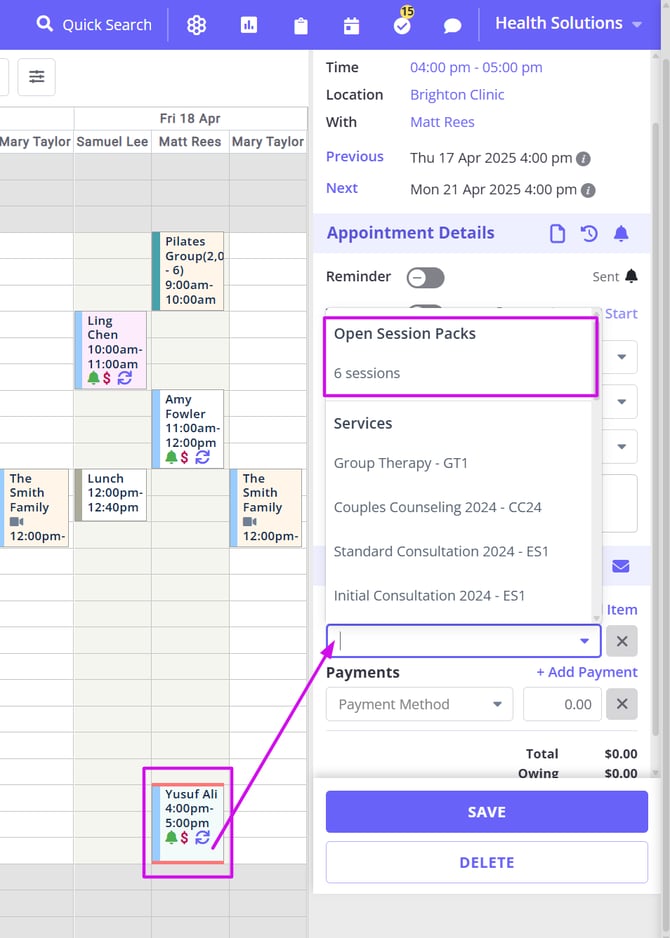Click the Add Payment link
Screen dimensions: 670x938
586,672
